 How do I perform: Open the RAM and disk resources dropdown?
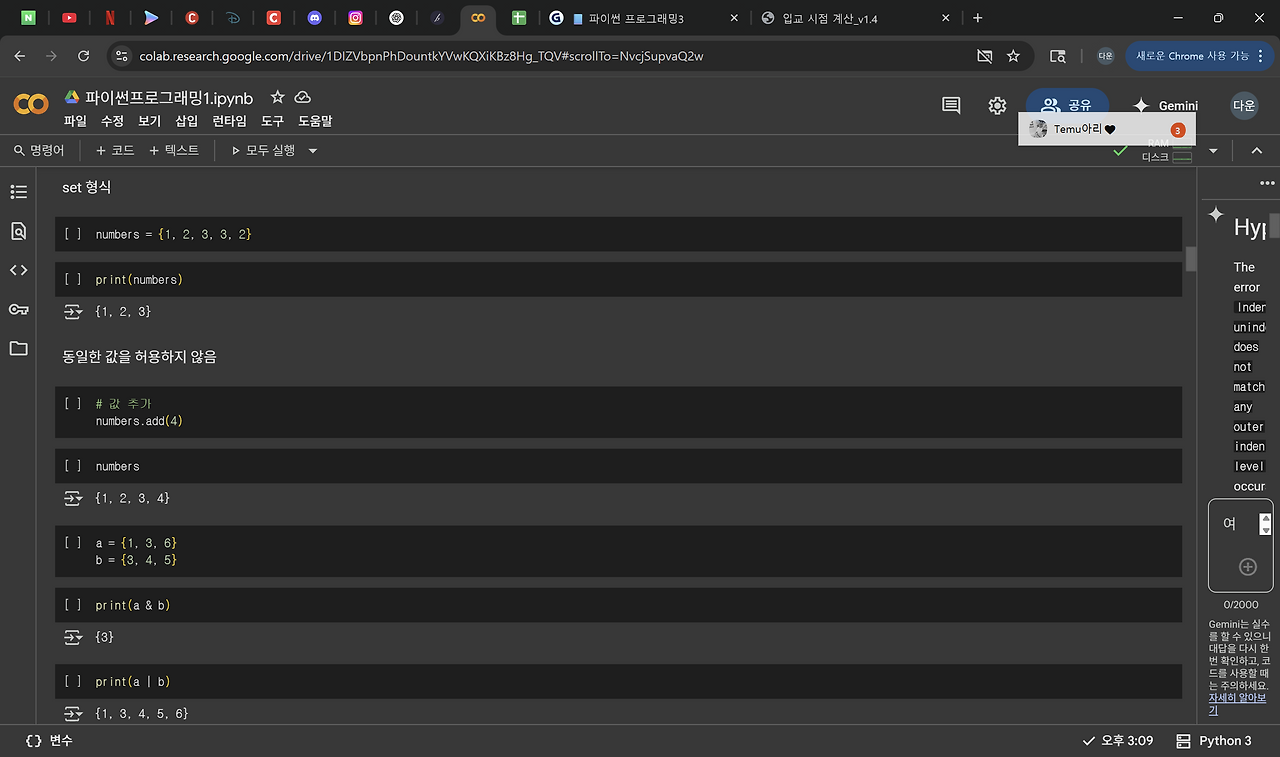pos(1213,151)
